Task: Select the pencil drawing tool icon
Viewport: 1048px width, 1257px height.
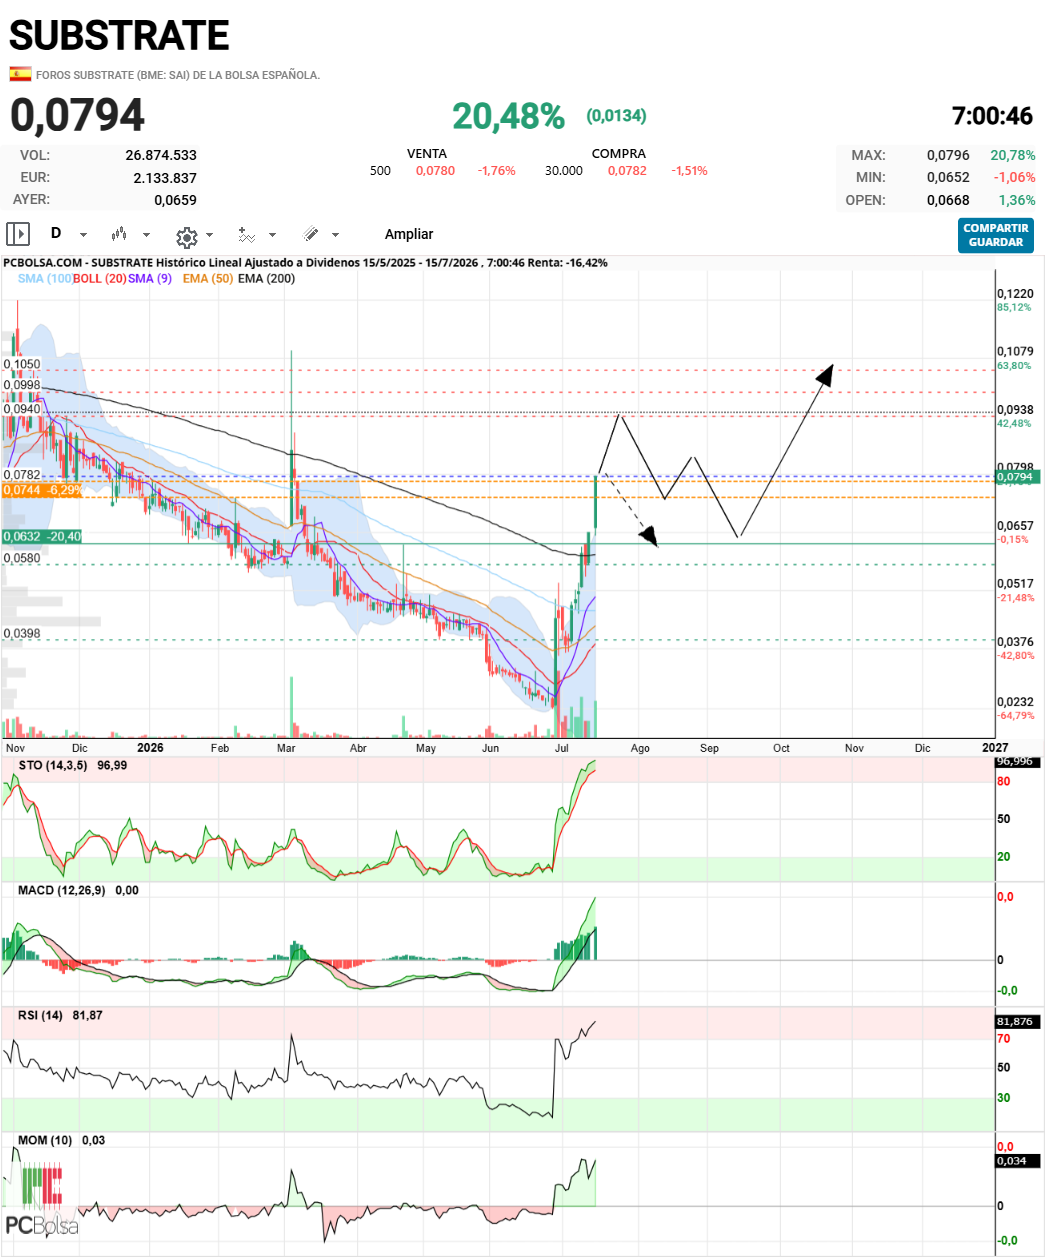Action: click(x=311, y=234)
